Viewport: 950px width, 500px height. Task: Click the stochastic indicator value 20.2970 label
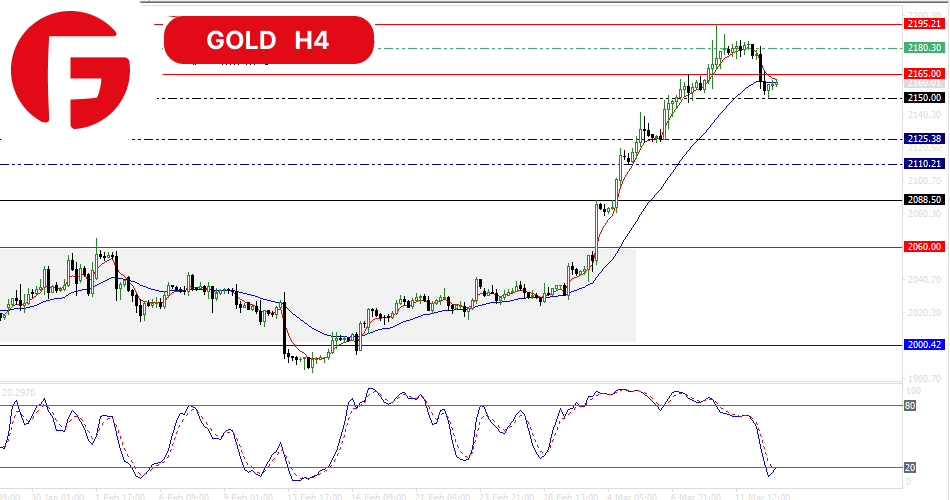coord(22,392)
